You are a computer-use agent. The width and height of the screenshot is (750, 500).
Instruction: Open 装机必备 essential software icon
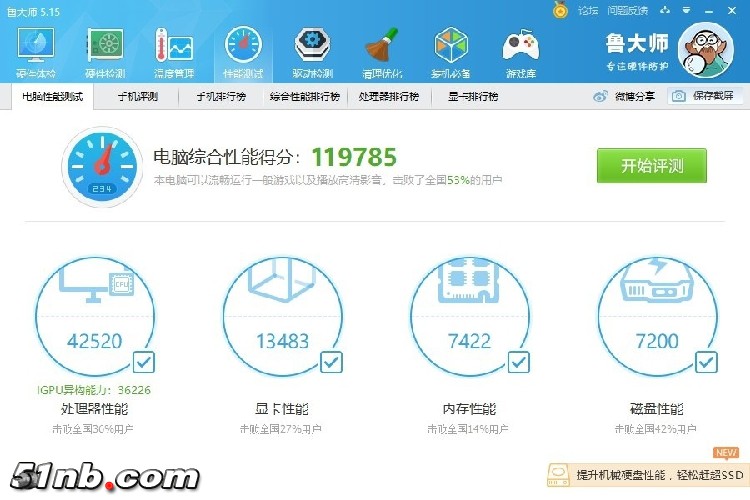point(451,51)
